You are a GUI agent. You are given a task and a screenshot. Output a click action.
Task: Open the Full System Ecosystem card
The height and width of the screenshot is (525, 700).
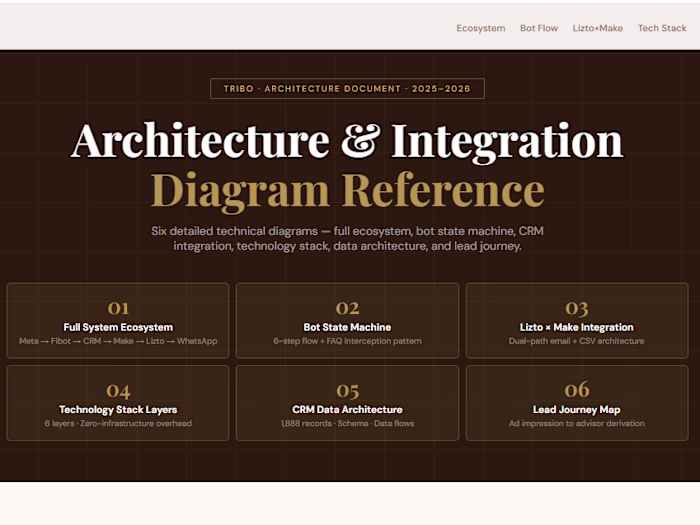[x=118, y=321]
